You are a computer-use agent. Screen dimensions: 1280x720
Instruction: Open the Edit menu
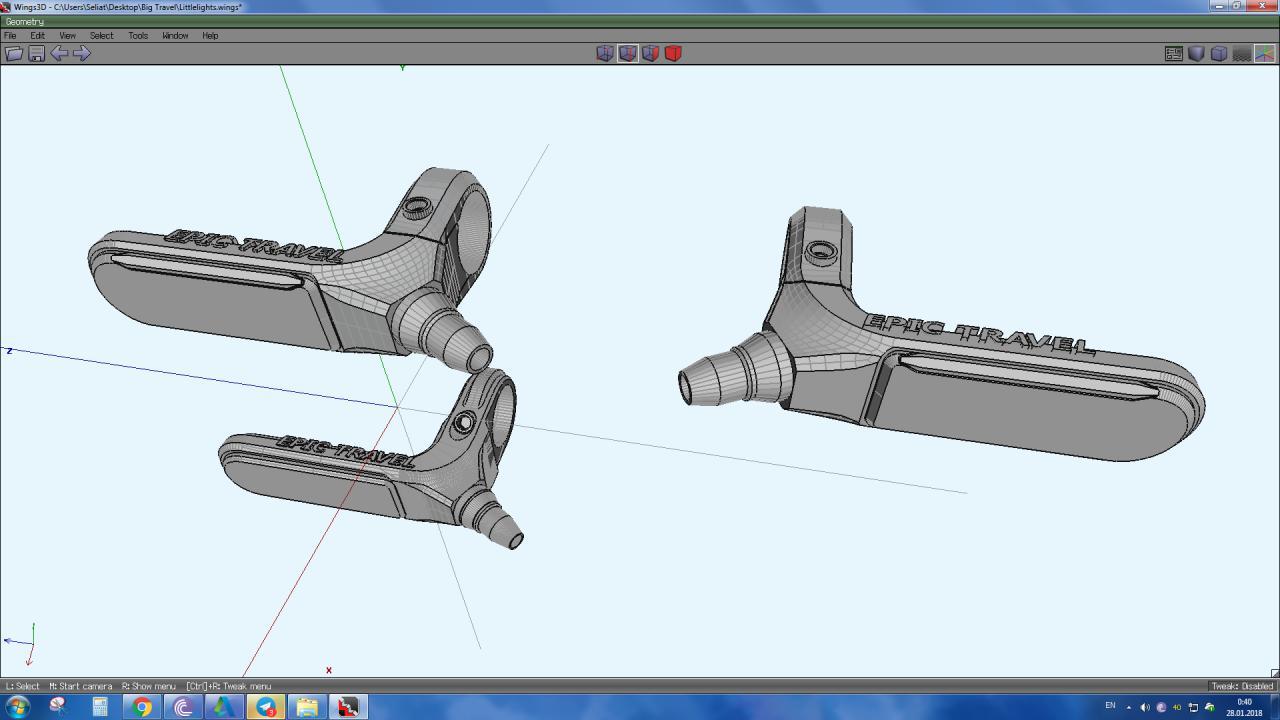tap(37, 35)
